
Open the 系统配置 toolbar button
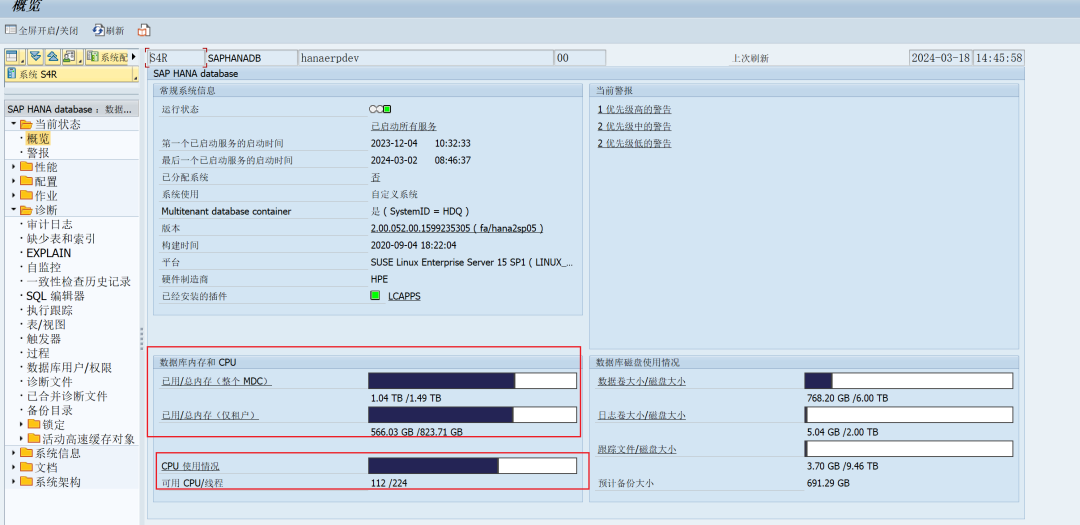tap(107, 56)
